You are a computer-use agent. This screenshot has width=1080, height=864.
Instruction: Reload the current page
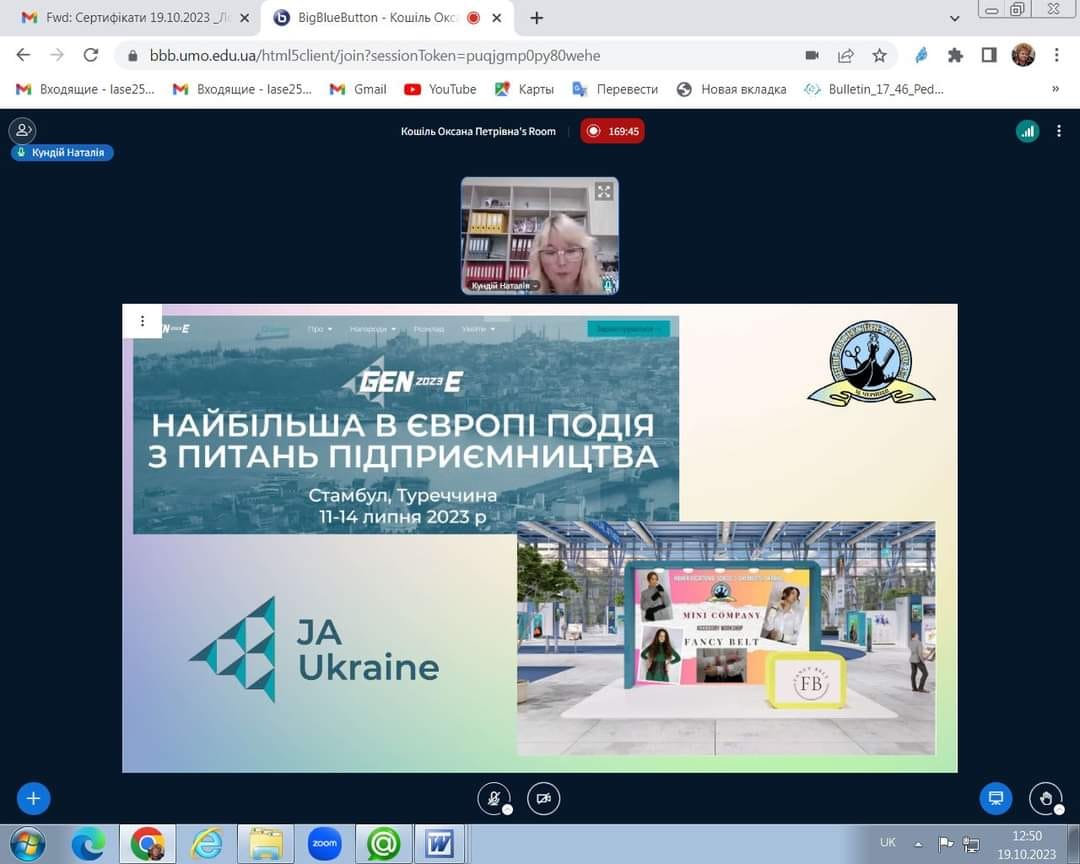(90, 55)
